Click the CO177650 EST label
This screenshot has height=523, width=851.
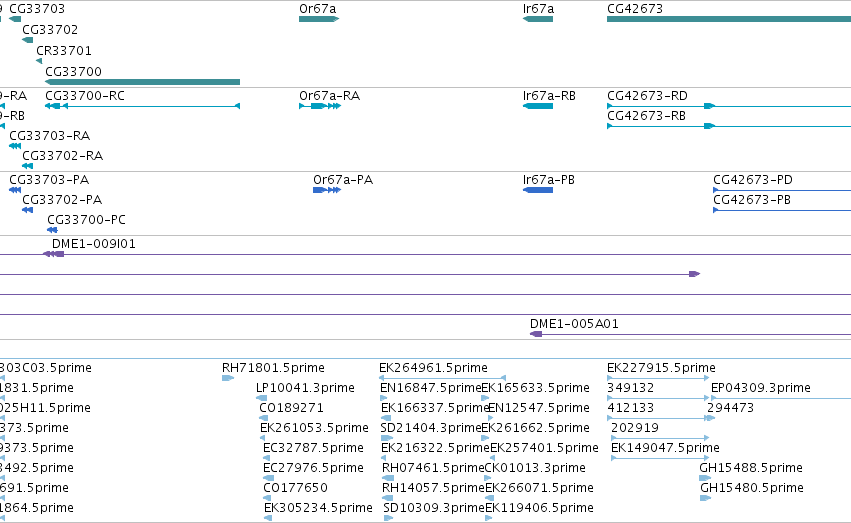pos(295,488)
